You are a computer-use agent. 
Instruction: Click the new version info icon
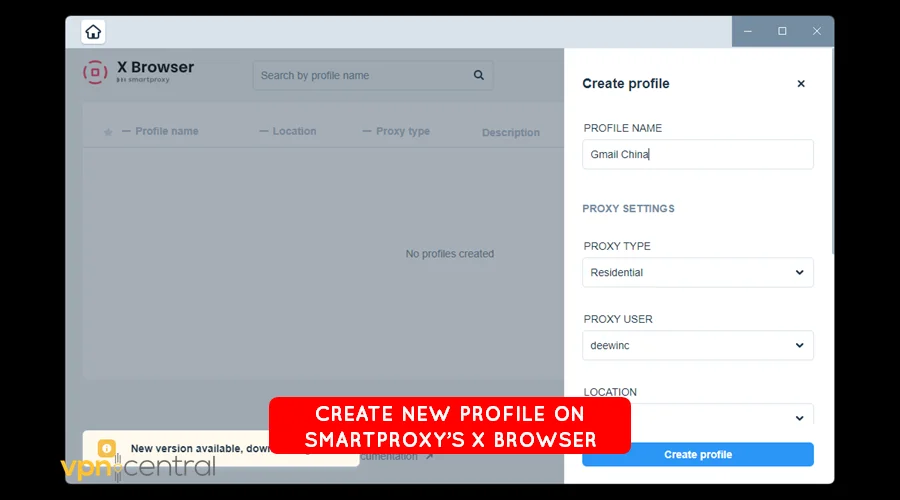tap(107, 448)
